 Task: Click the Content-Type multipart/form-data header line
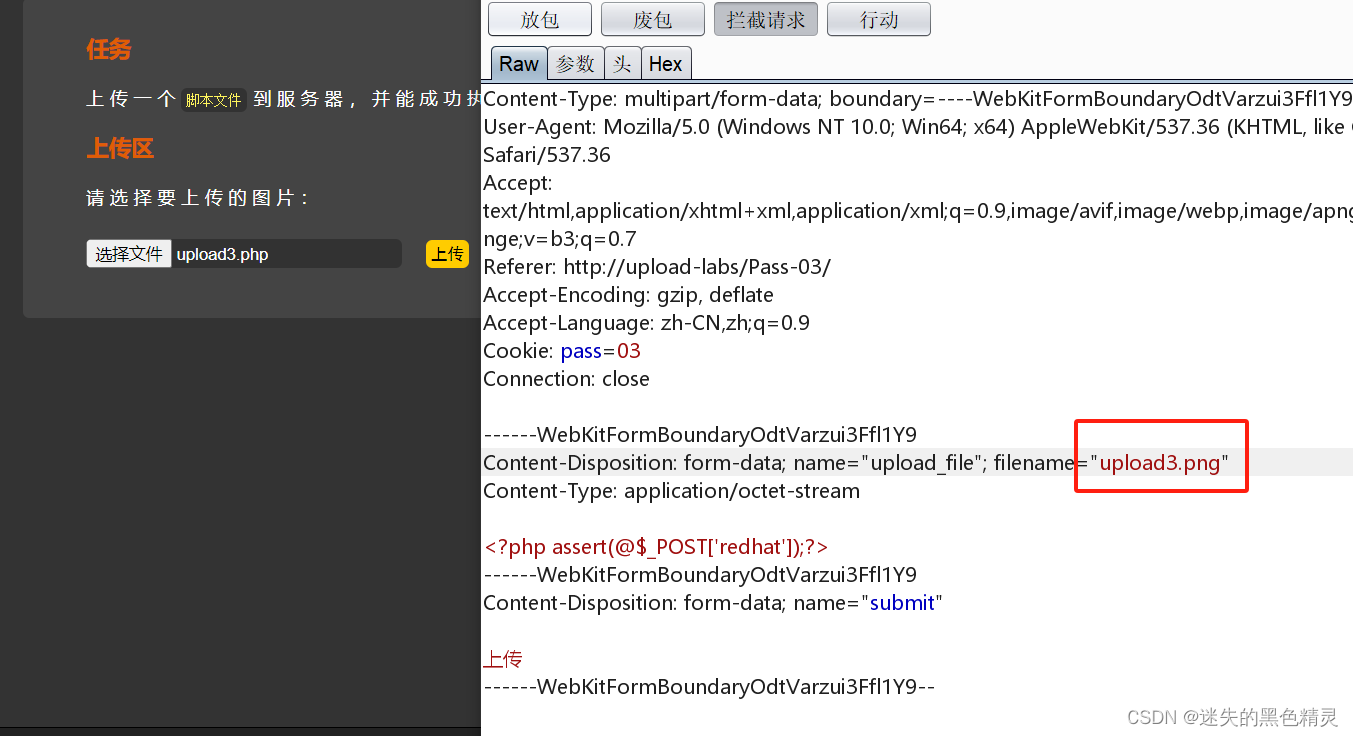[x=918, y=99]
